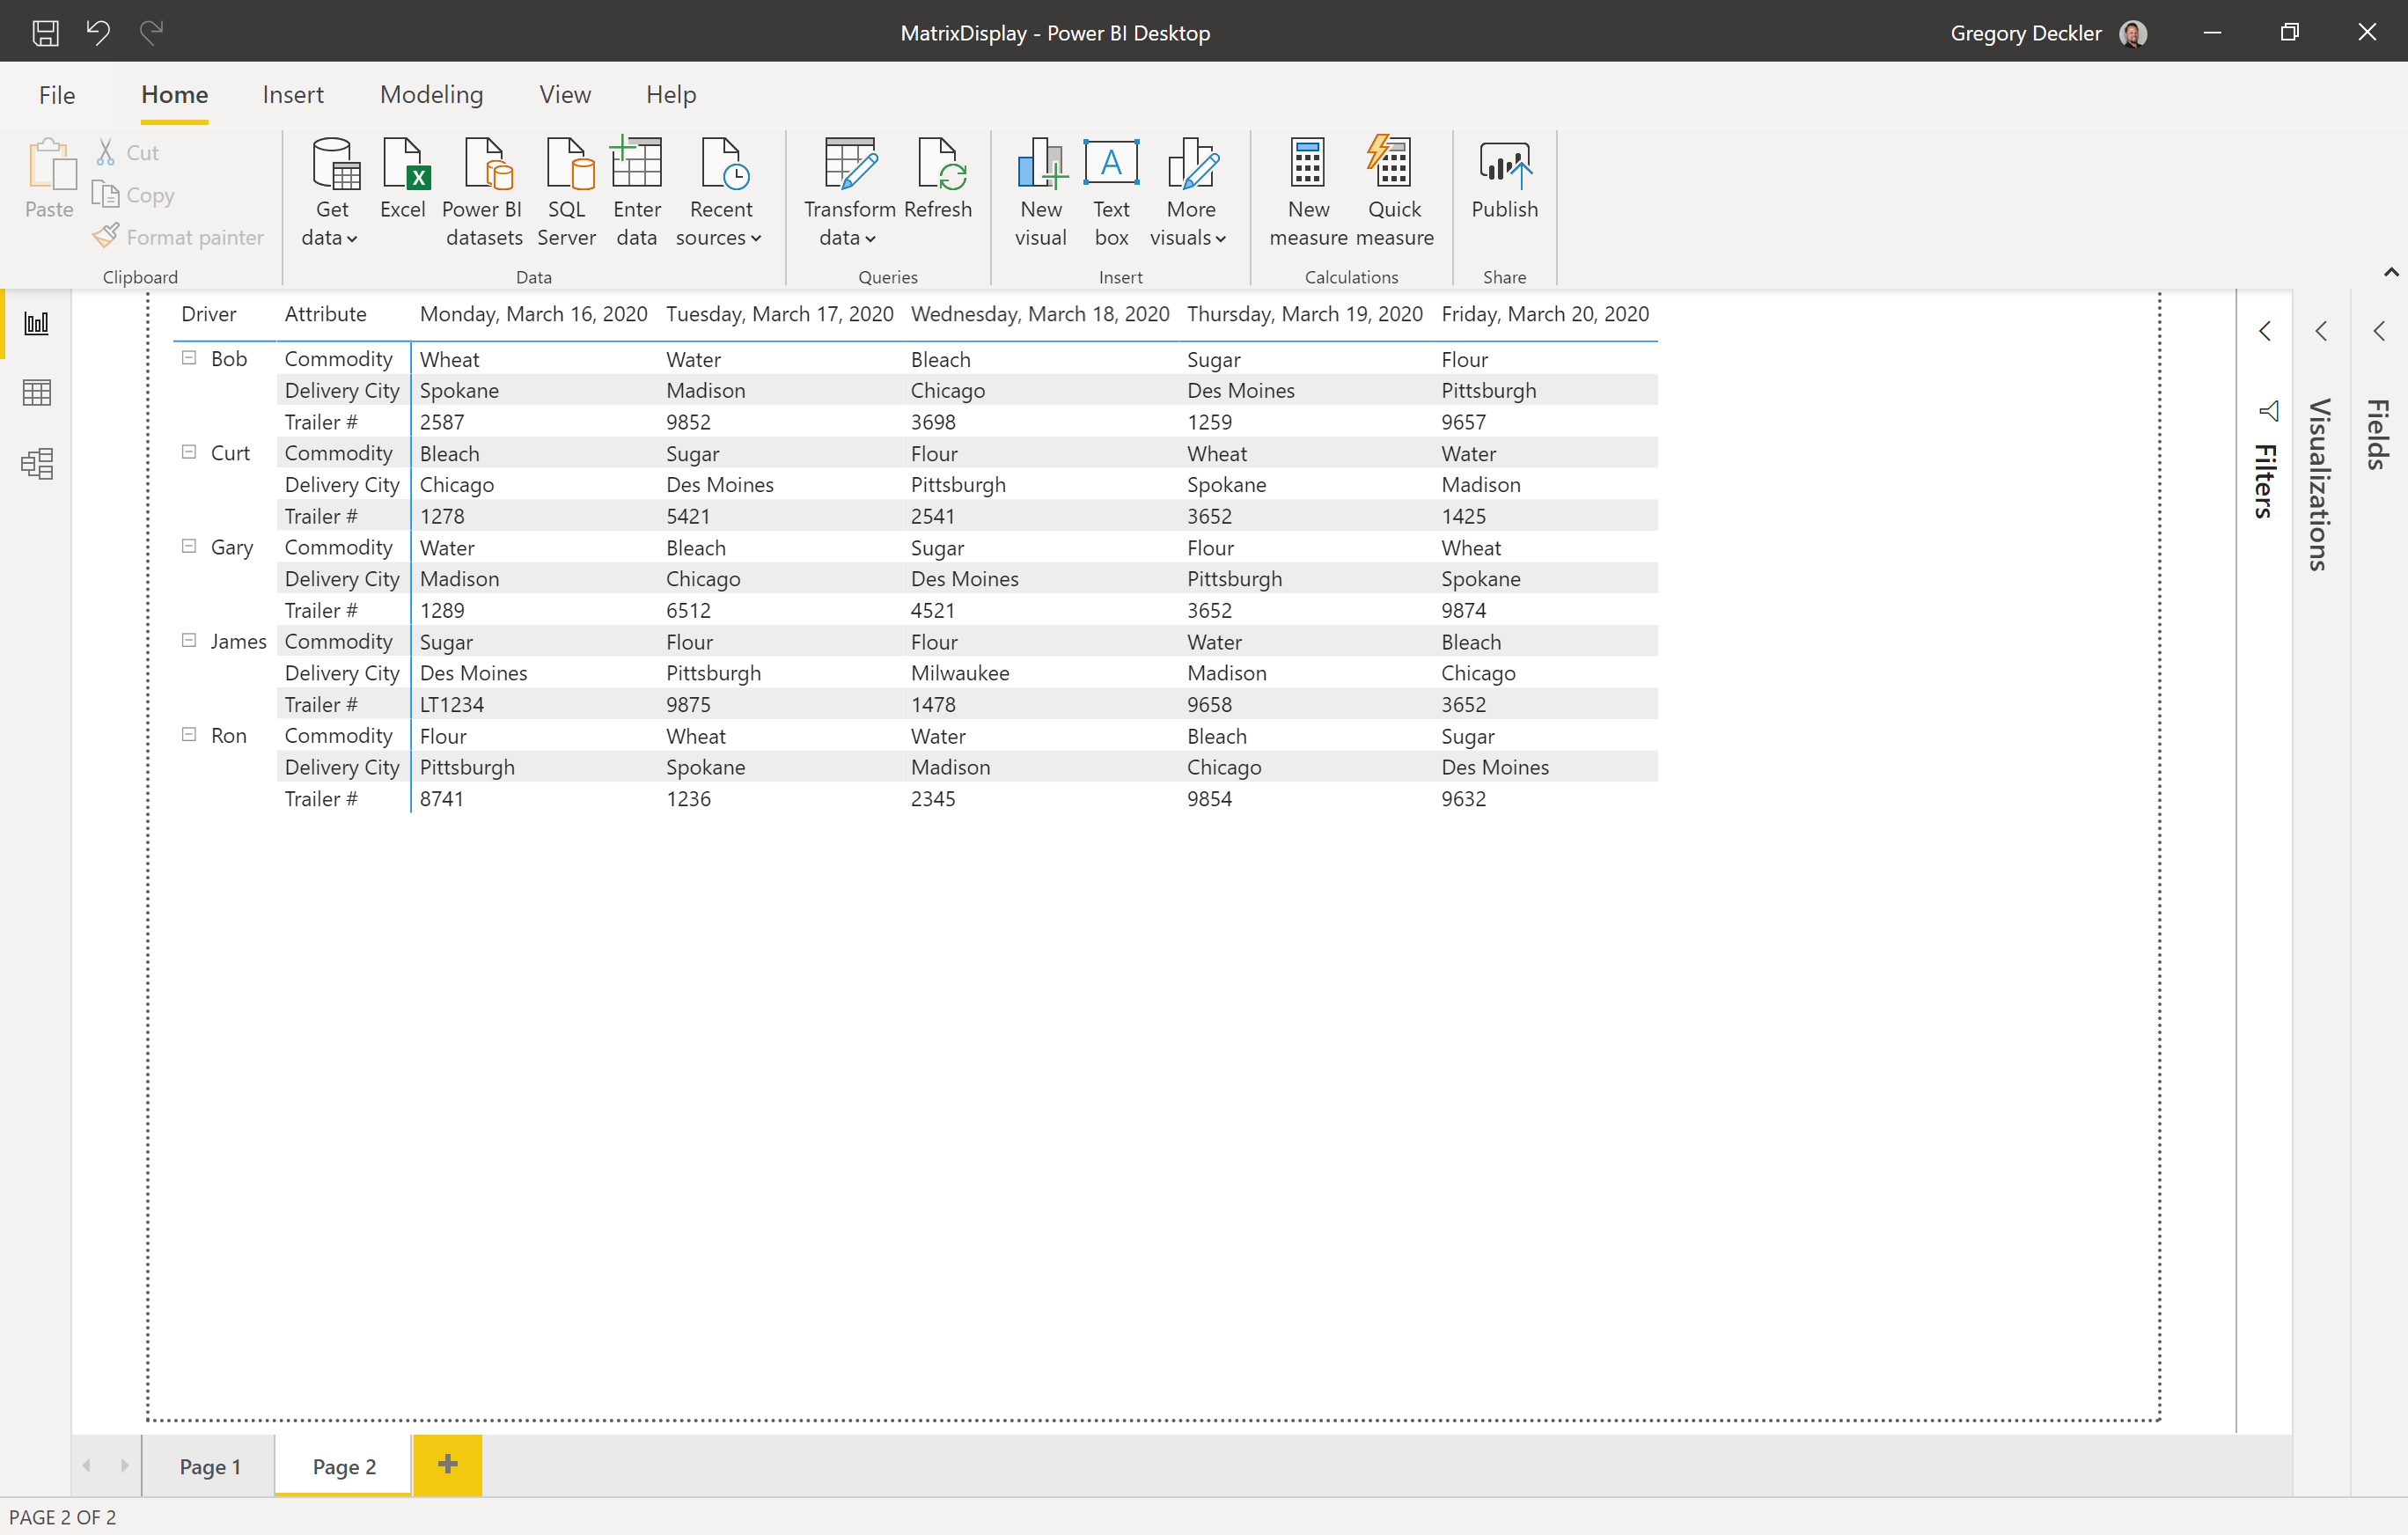Switch to Page 1 tab
This screenshot has width=2408, height=1535.
[x=210, y=1466]
